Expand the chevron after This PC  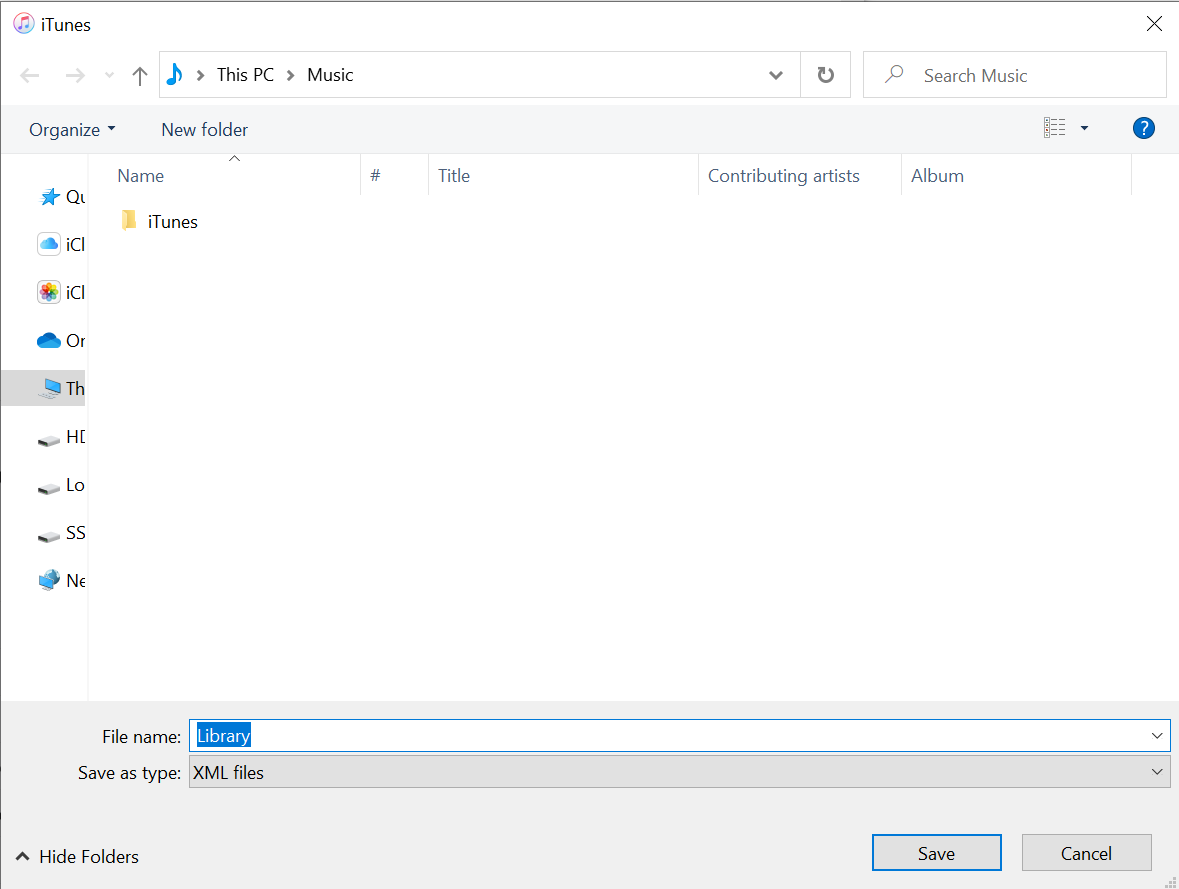click(290, 75)
